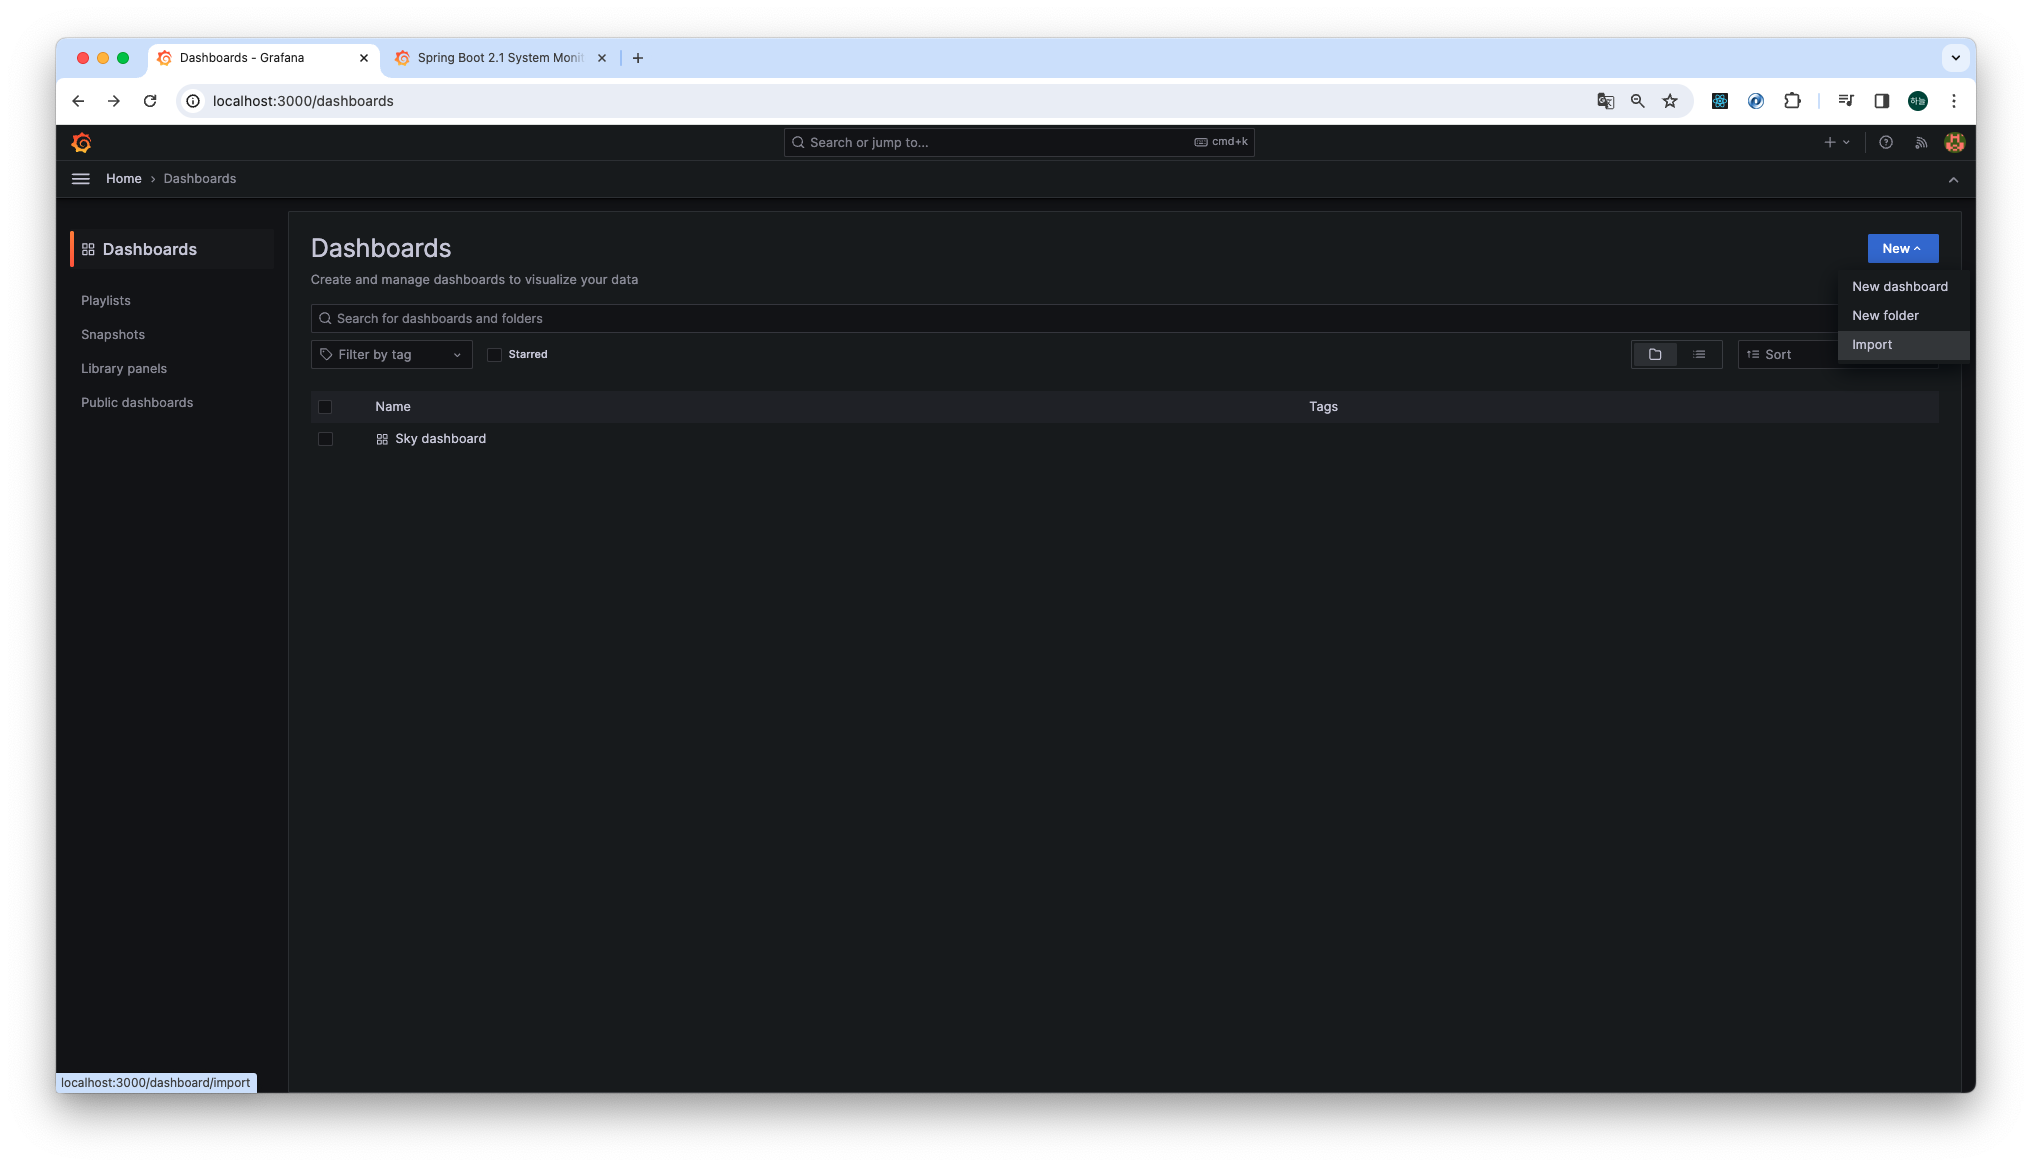Open the Sky dashboard link
The width and height of the screenshot is (2032, 1167).
pos(440,439)
